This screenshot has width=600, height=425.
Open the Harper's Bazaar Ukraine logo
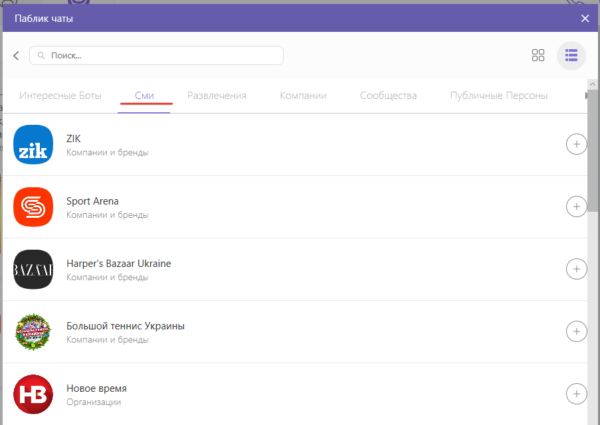[x=33, y=269]
